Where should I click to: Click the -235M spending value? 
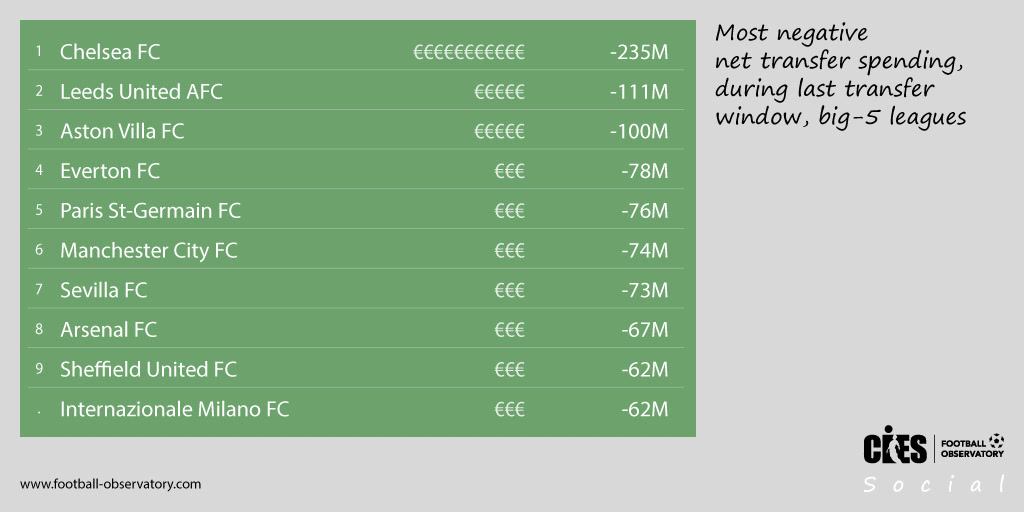pyautogui.click(x=639, y=52)
